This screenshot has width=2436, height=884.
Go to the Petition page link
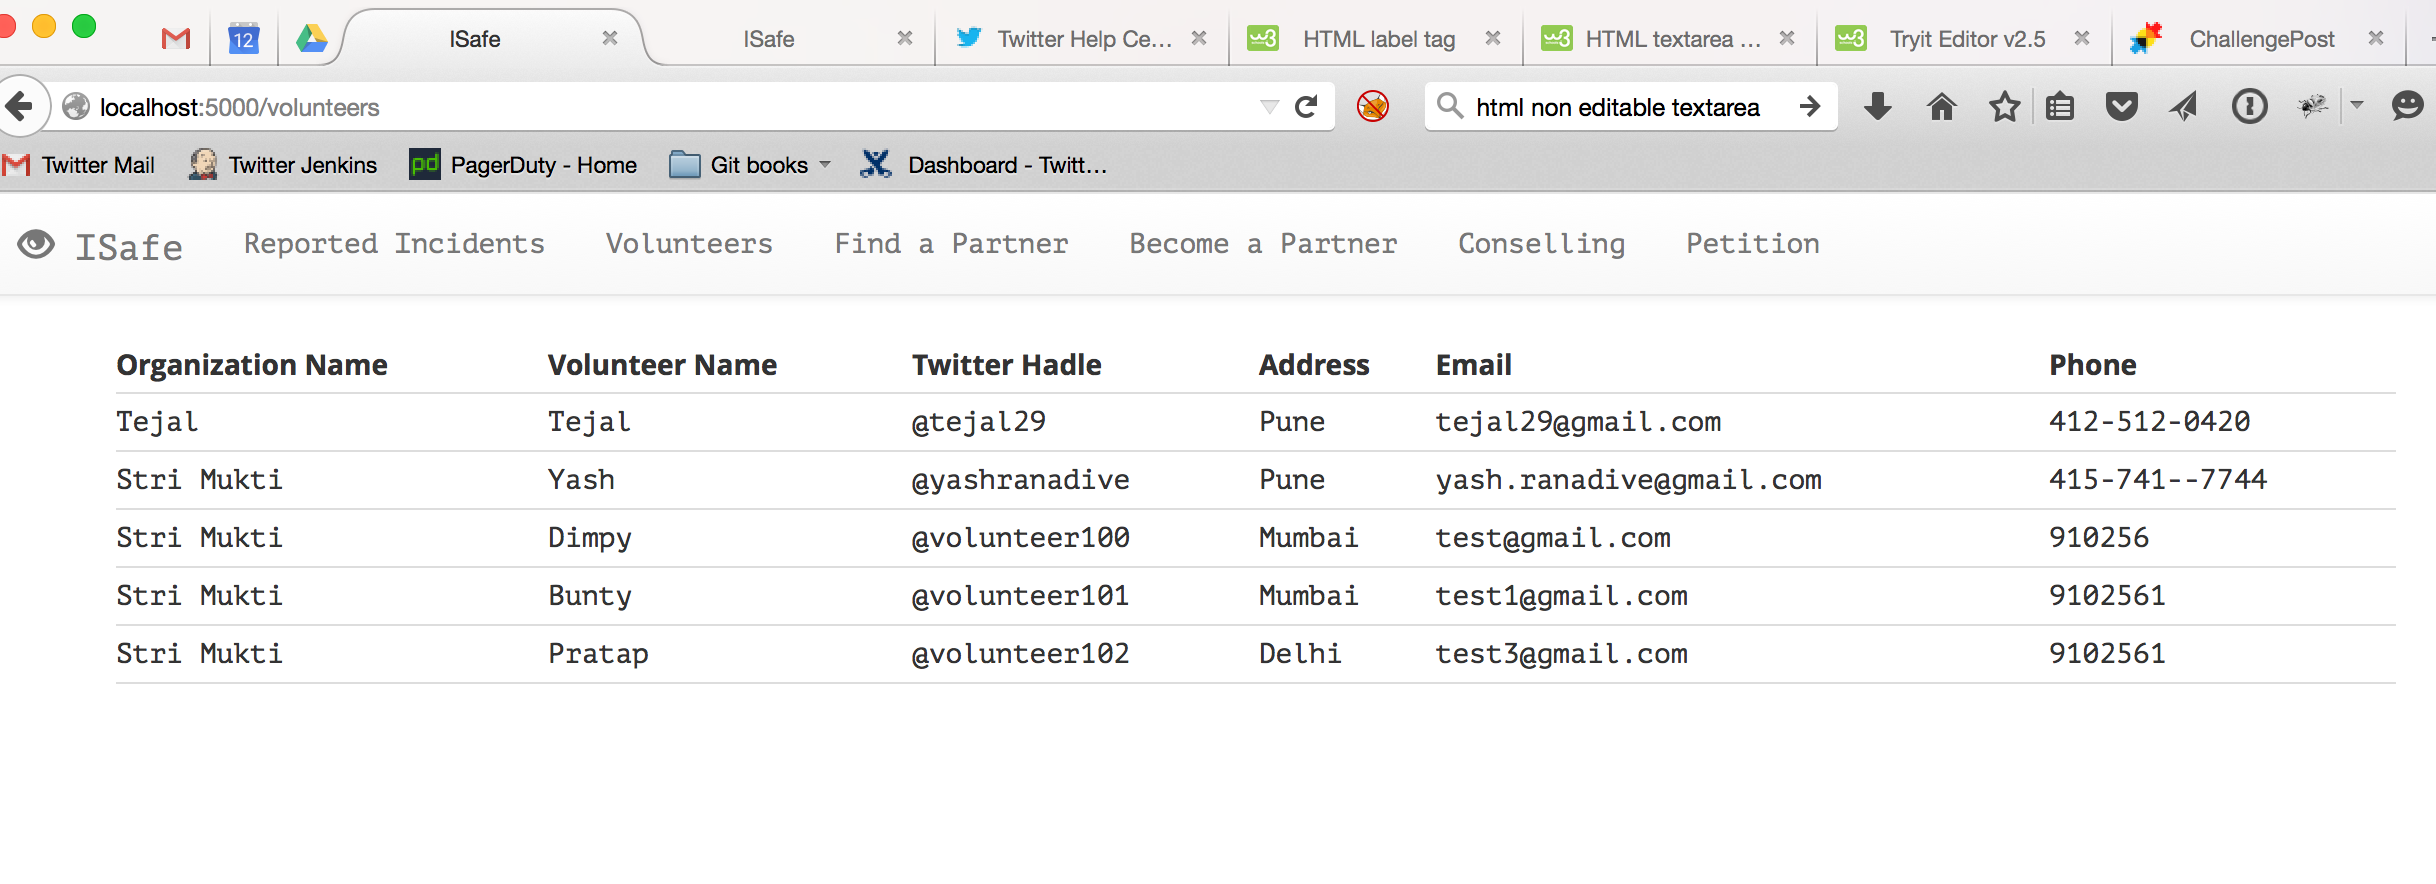(x=1752, y=244)
